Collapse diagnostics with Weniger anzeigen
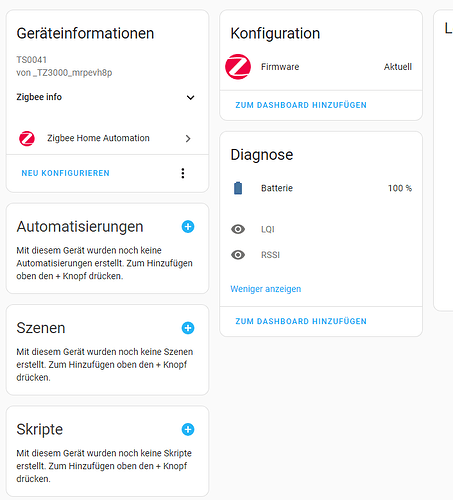 click(x=265, y=289)
